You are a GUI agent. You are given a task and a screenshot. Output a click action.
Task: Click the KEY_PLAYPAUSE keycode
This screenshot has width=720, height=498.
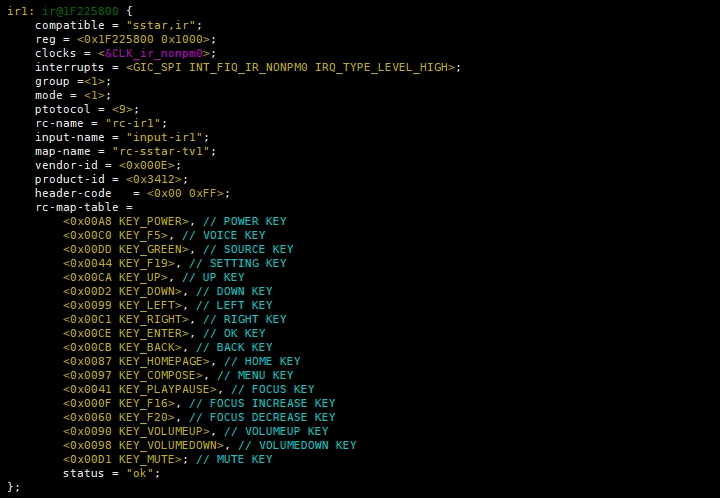tap(164, 389)
